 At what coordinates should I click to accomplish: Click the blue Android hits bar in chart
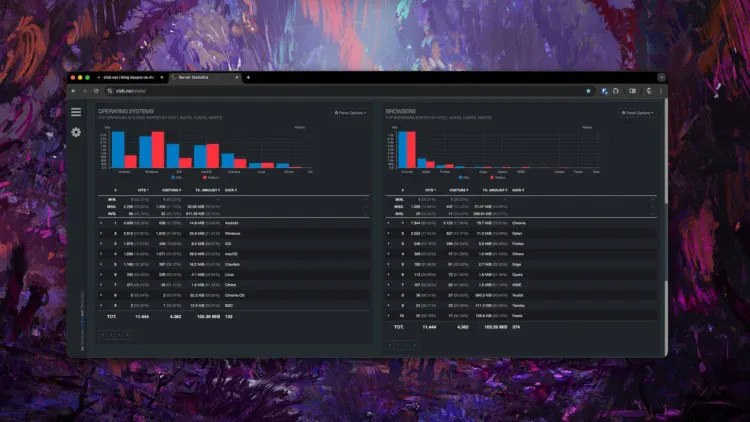click(116, 150)
